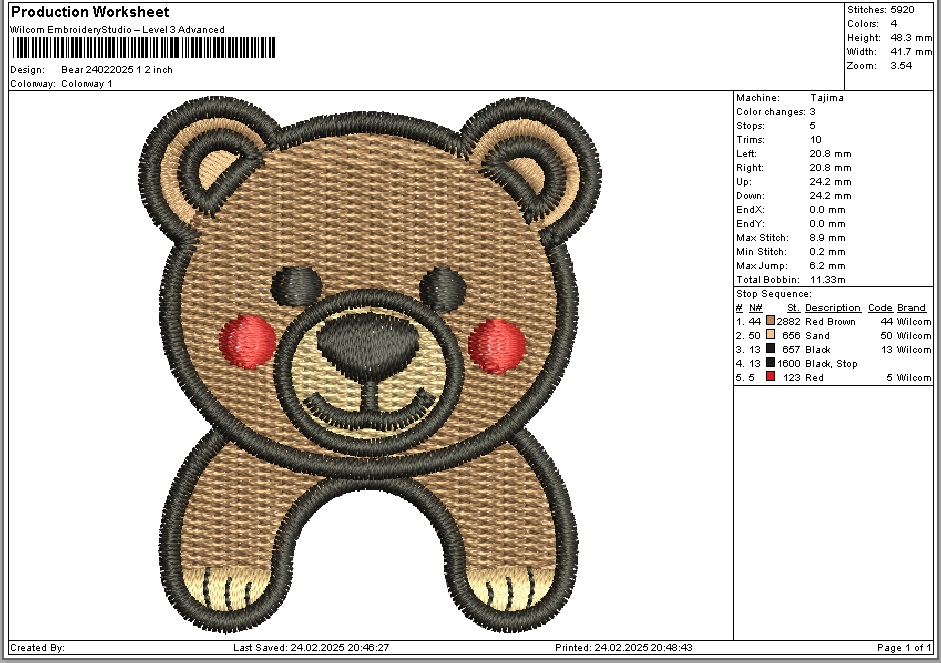The image size is (941, 663).
Task: Click the design name Bear 24022025
Action: (117, 70)
